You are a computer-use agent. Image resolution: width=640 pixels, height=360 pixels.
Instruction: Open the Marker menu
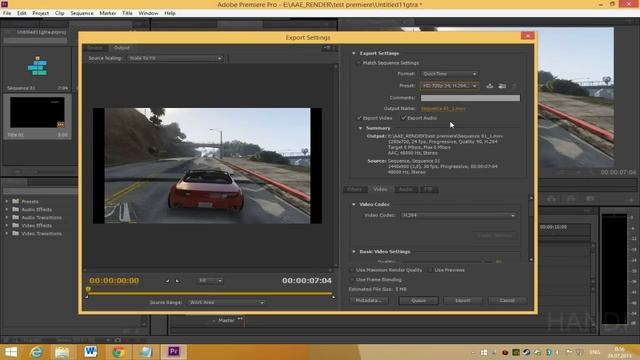coord(108,13)
